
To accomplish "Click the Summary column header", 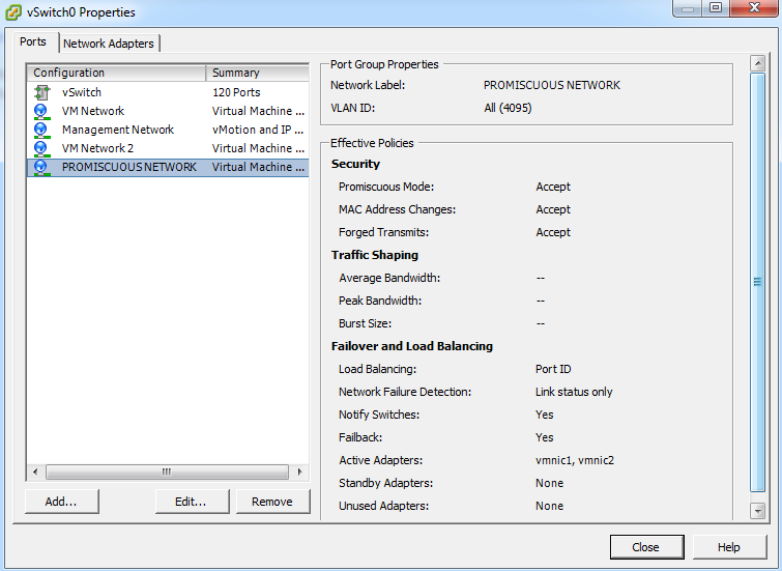I will click(256, 73).
